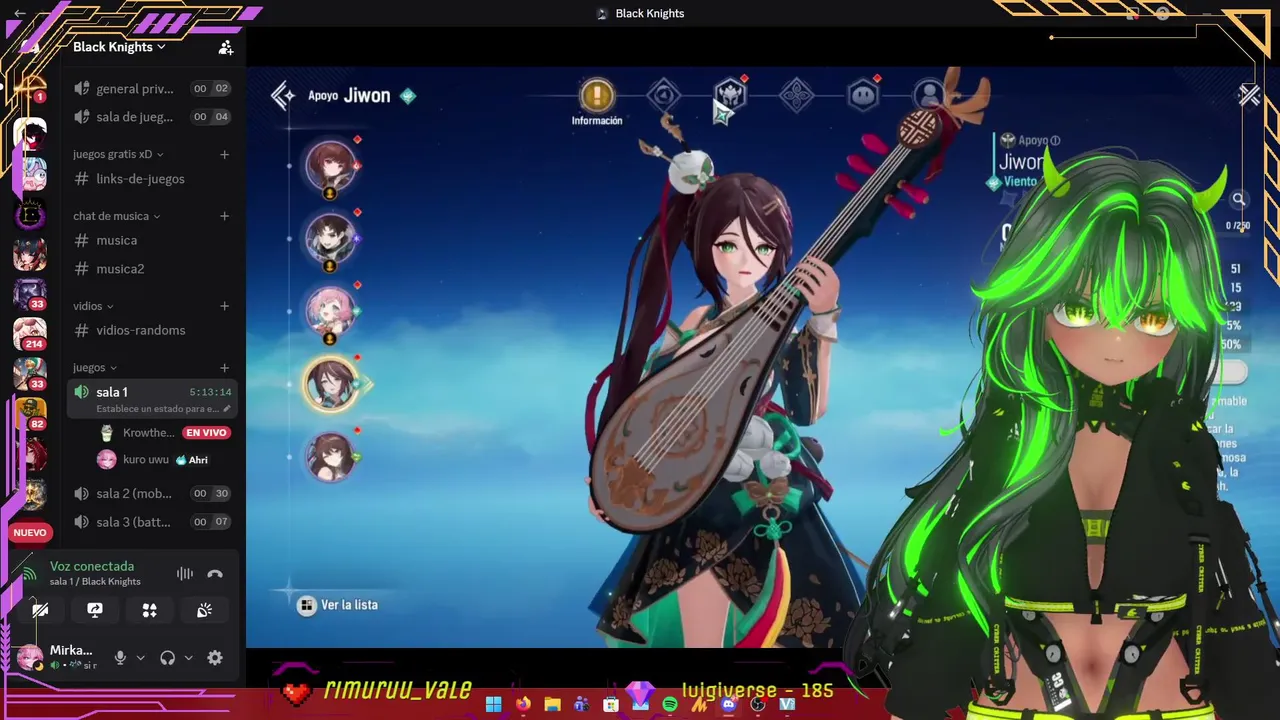Open File Explorer from the taskbar
Screen dimensions: 1280x720
click(552, 704)
